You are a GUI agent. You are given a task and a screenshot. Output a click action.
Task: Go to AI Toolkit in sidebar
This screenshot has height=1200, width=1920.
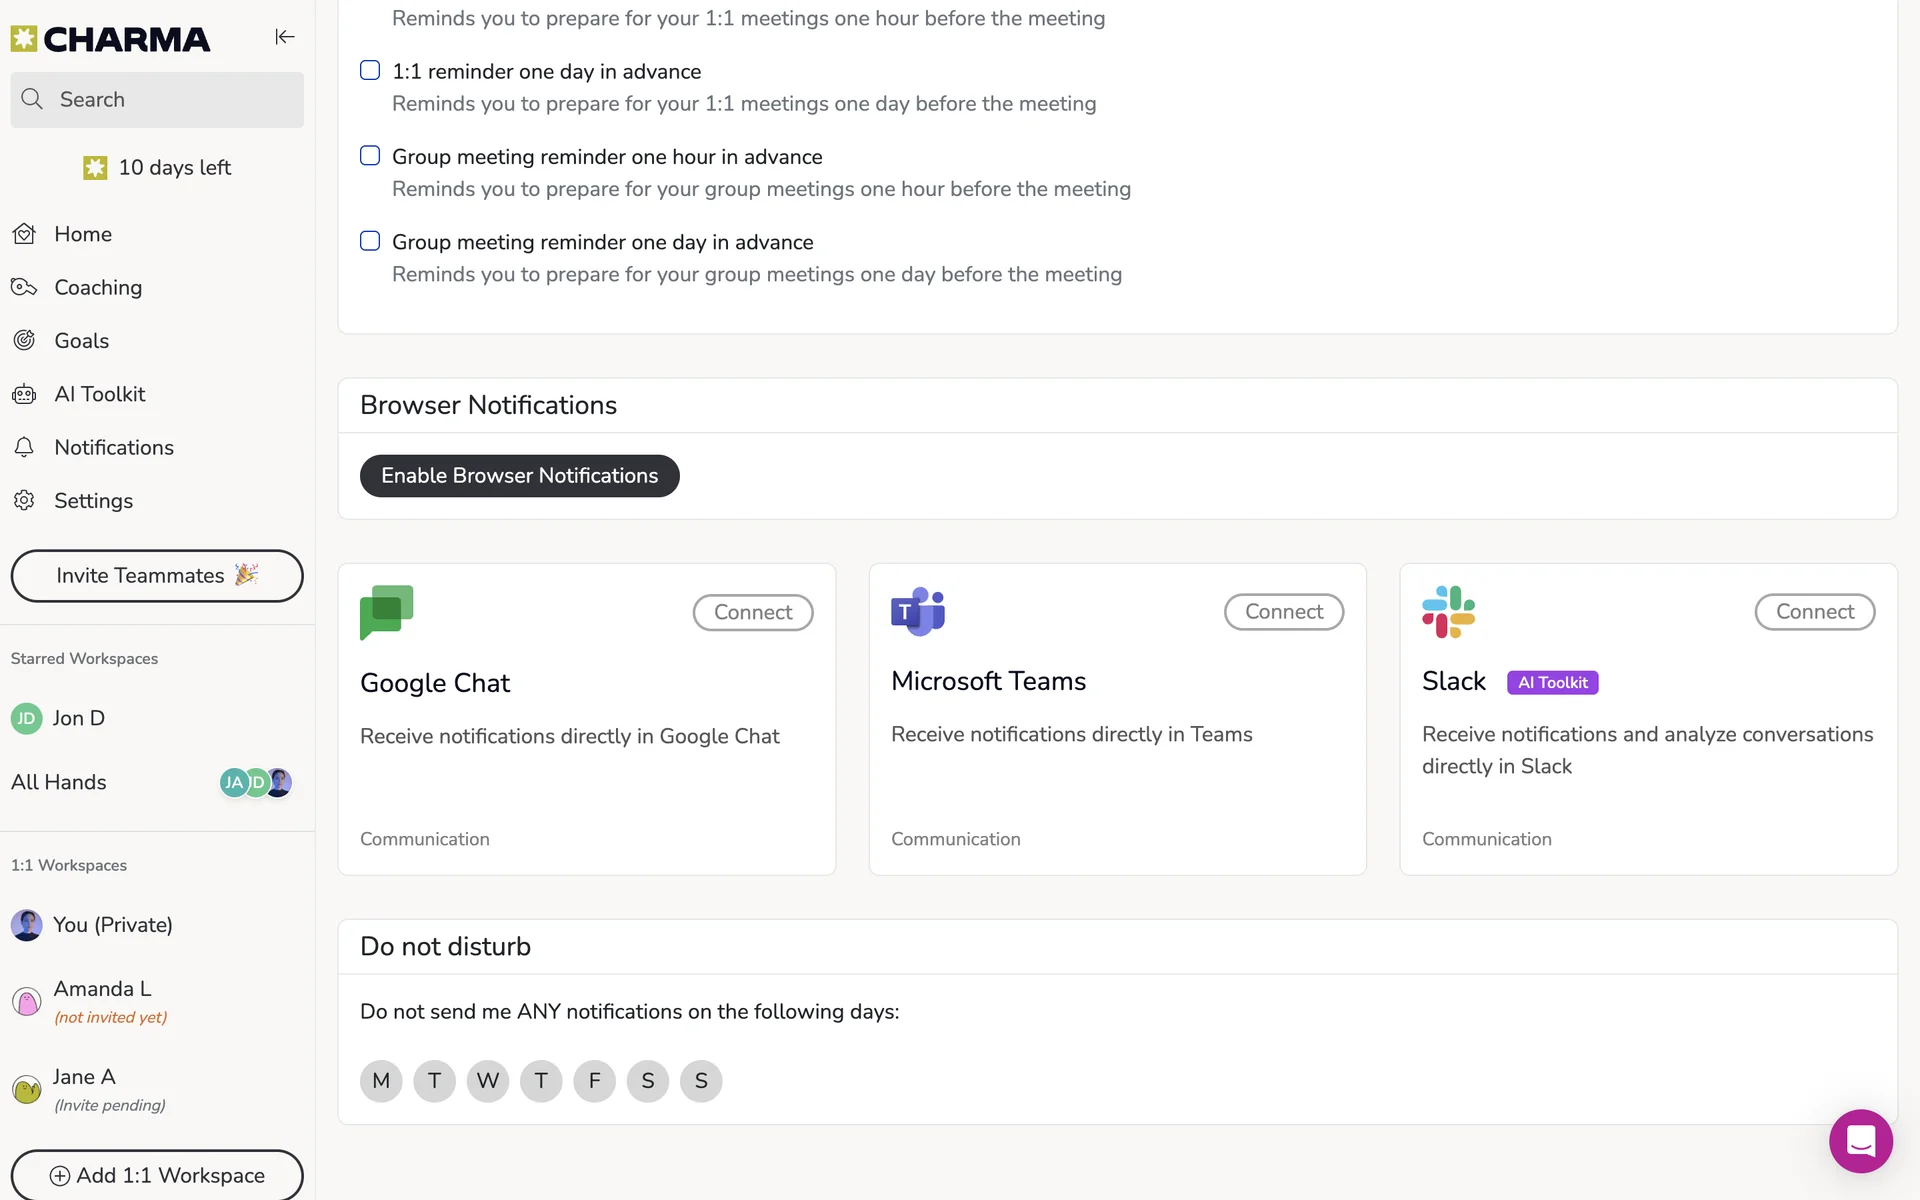click(99, 394)
